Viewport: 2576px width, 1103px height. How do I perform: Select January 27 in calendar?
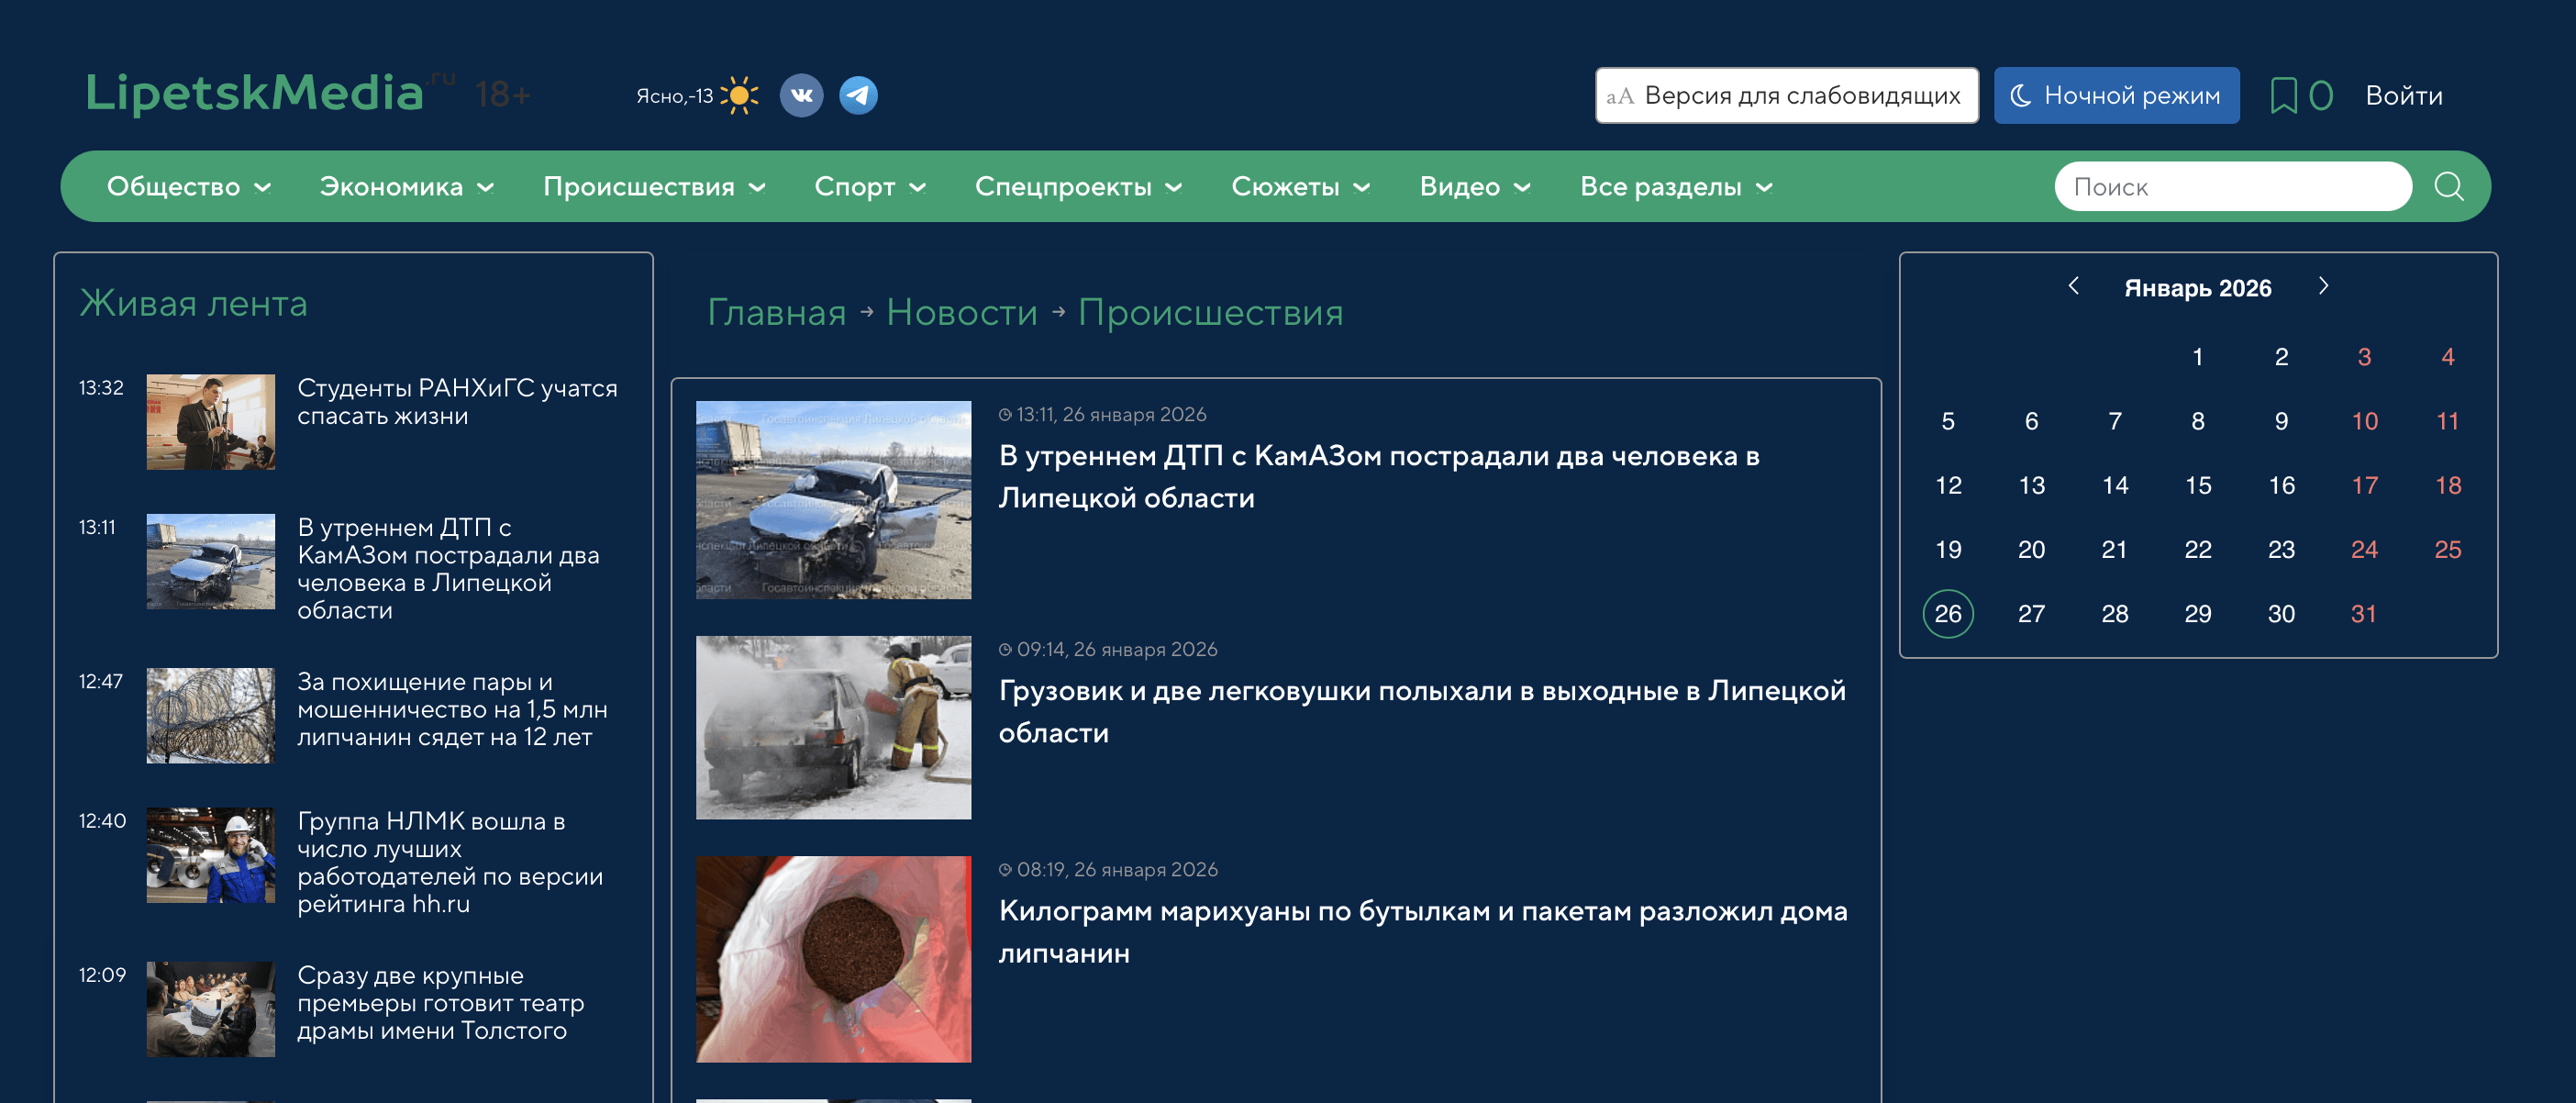tap(2030, 613)
